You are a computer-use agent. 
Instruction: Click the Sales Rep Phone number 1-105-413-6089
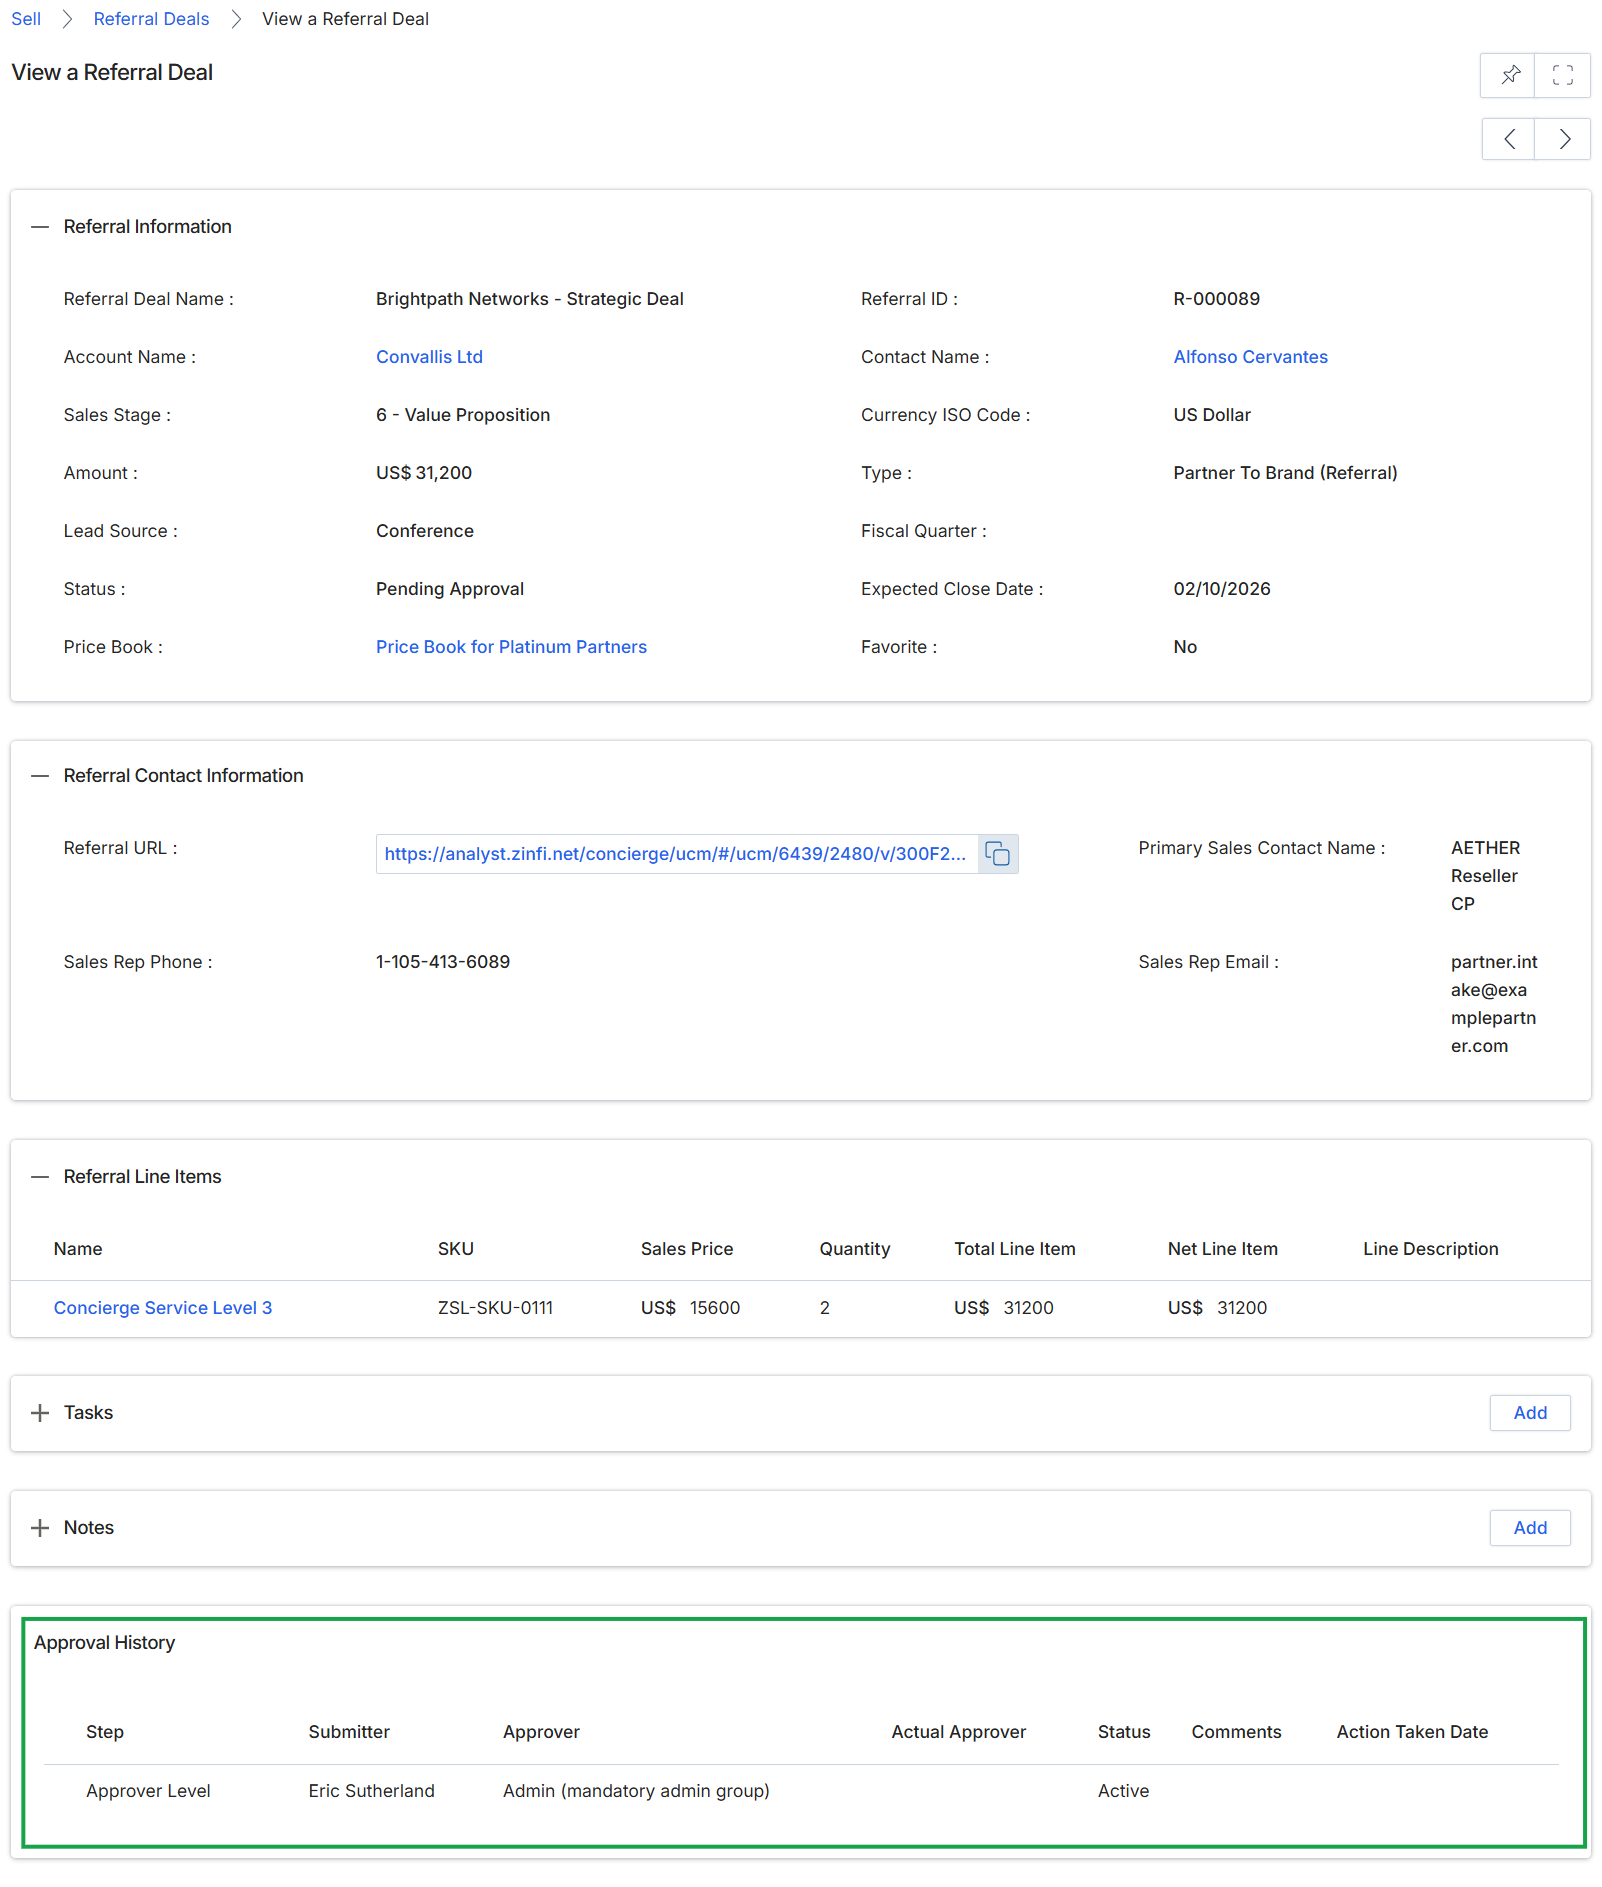(x=443, y=962)
